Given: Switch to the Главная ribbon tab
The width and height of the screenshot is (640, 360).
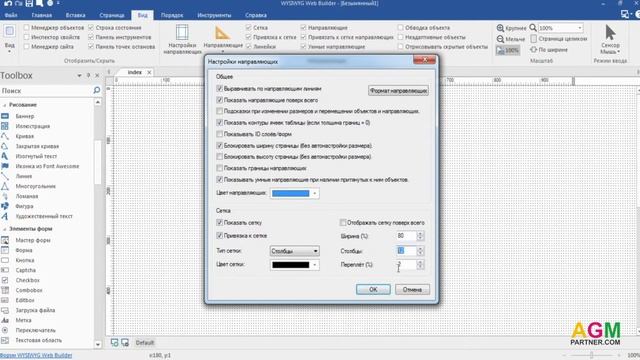Looking at the screenshot, I should tap(42, 15).
